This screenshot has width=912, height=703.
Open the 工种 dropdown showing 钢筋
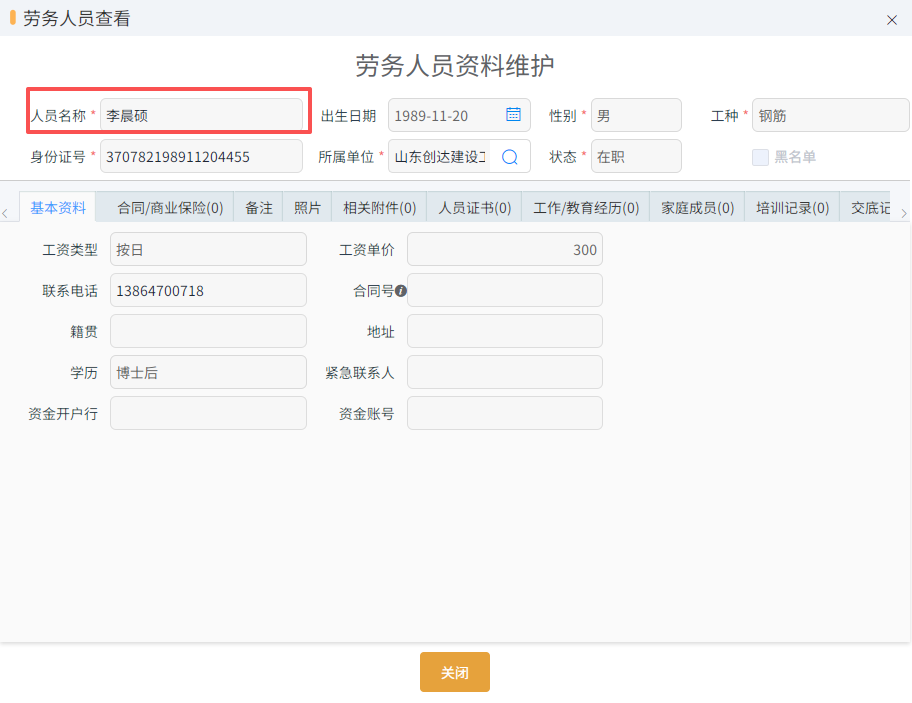(831, 115)
